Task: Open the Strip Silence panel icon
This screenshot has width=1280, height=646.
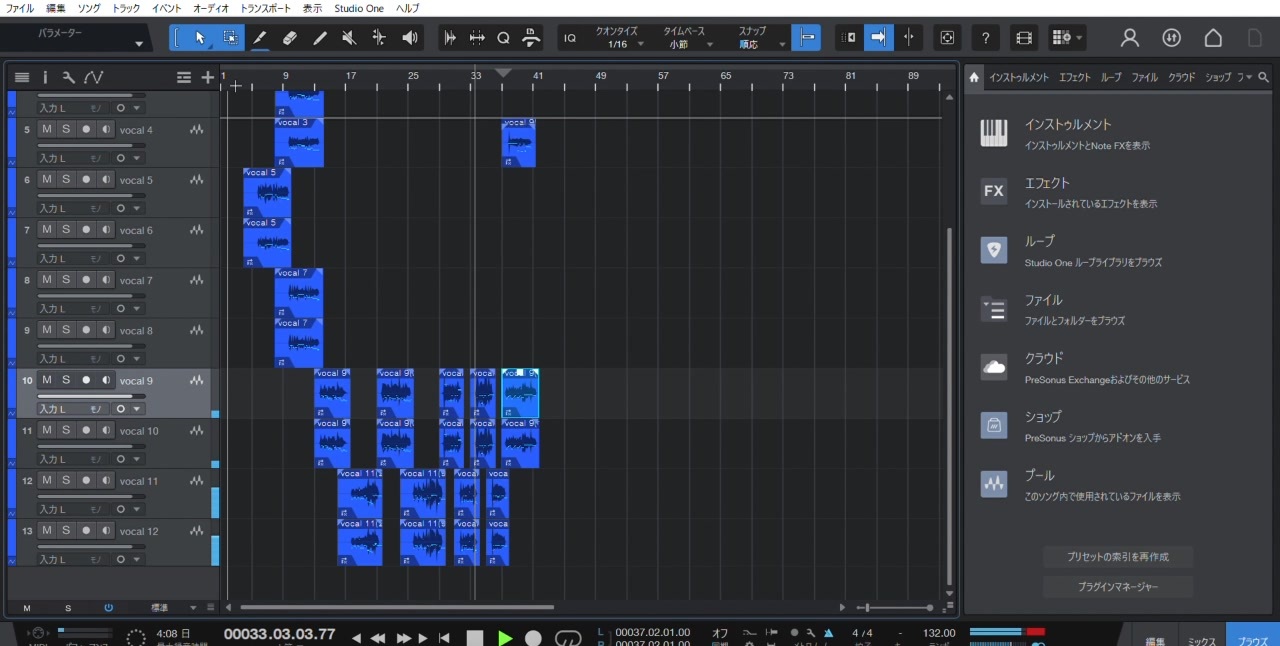Action: pos(450,38)
